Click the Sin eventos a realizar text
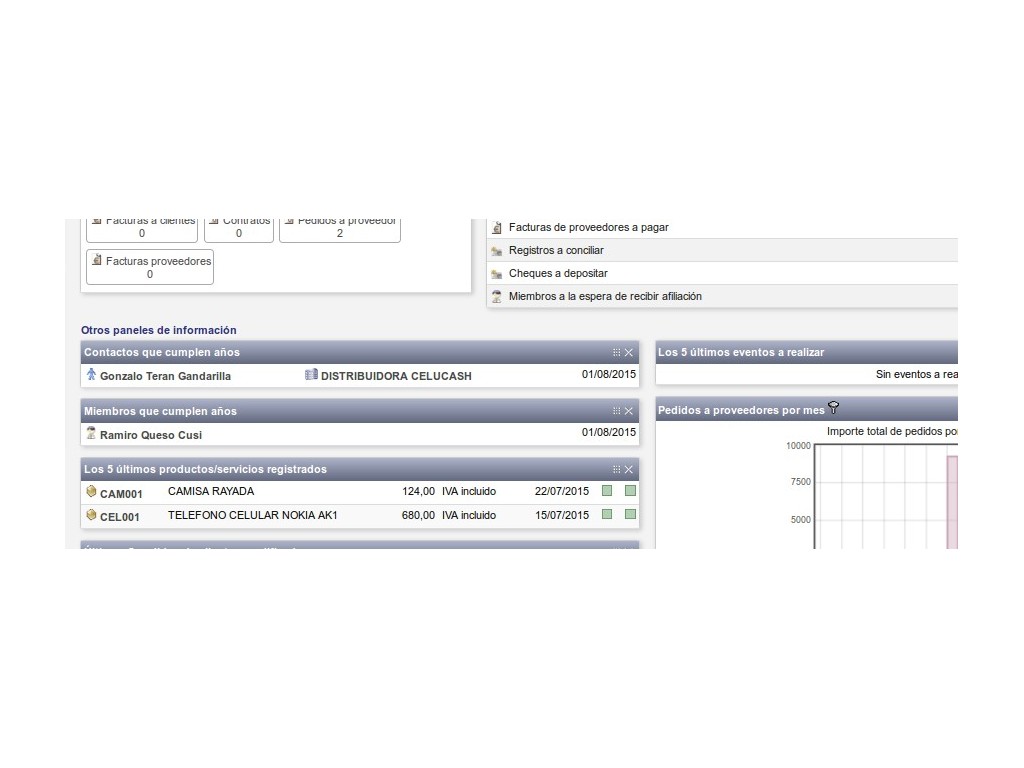 tap(917, 374)
